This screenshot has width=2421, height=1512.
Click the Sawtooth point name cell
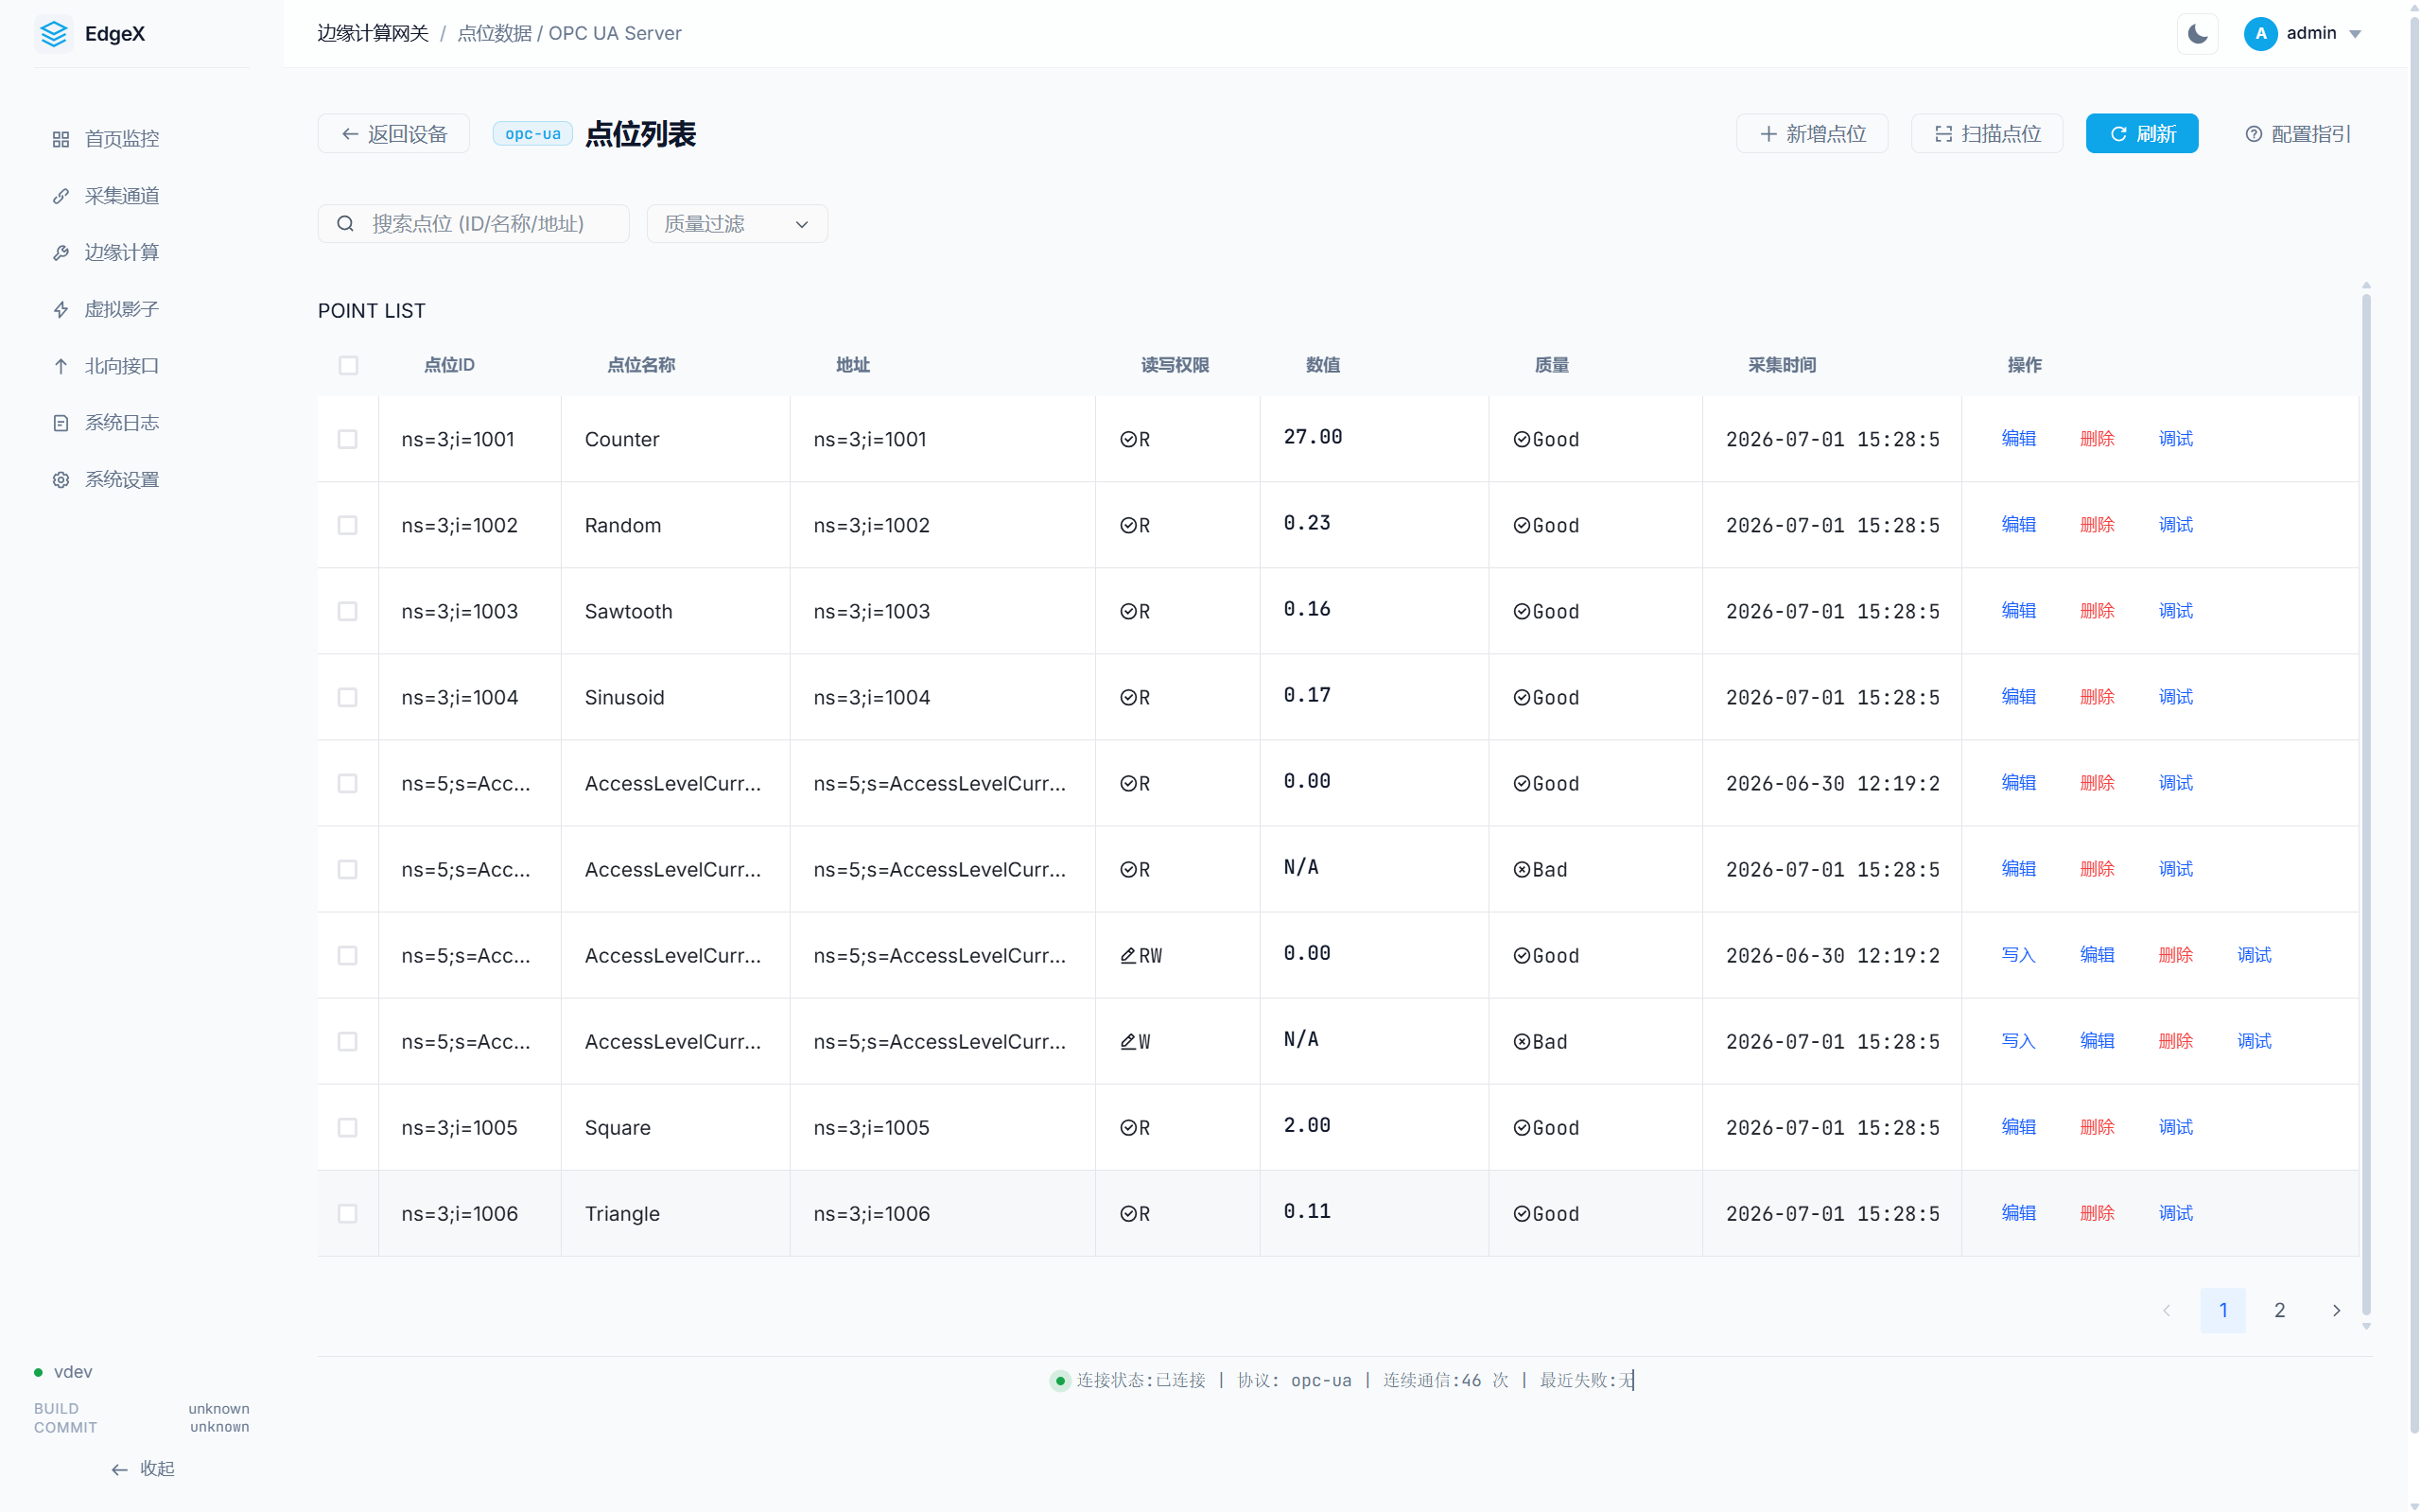click(x=675, y=611)
